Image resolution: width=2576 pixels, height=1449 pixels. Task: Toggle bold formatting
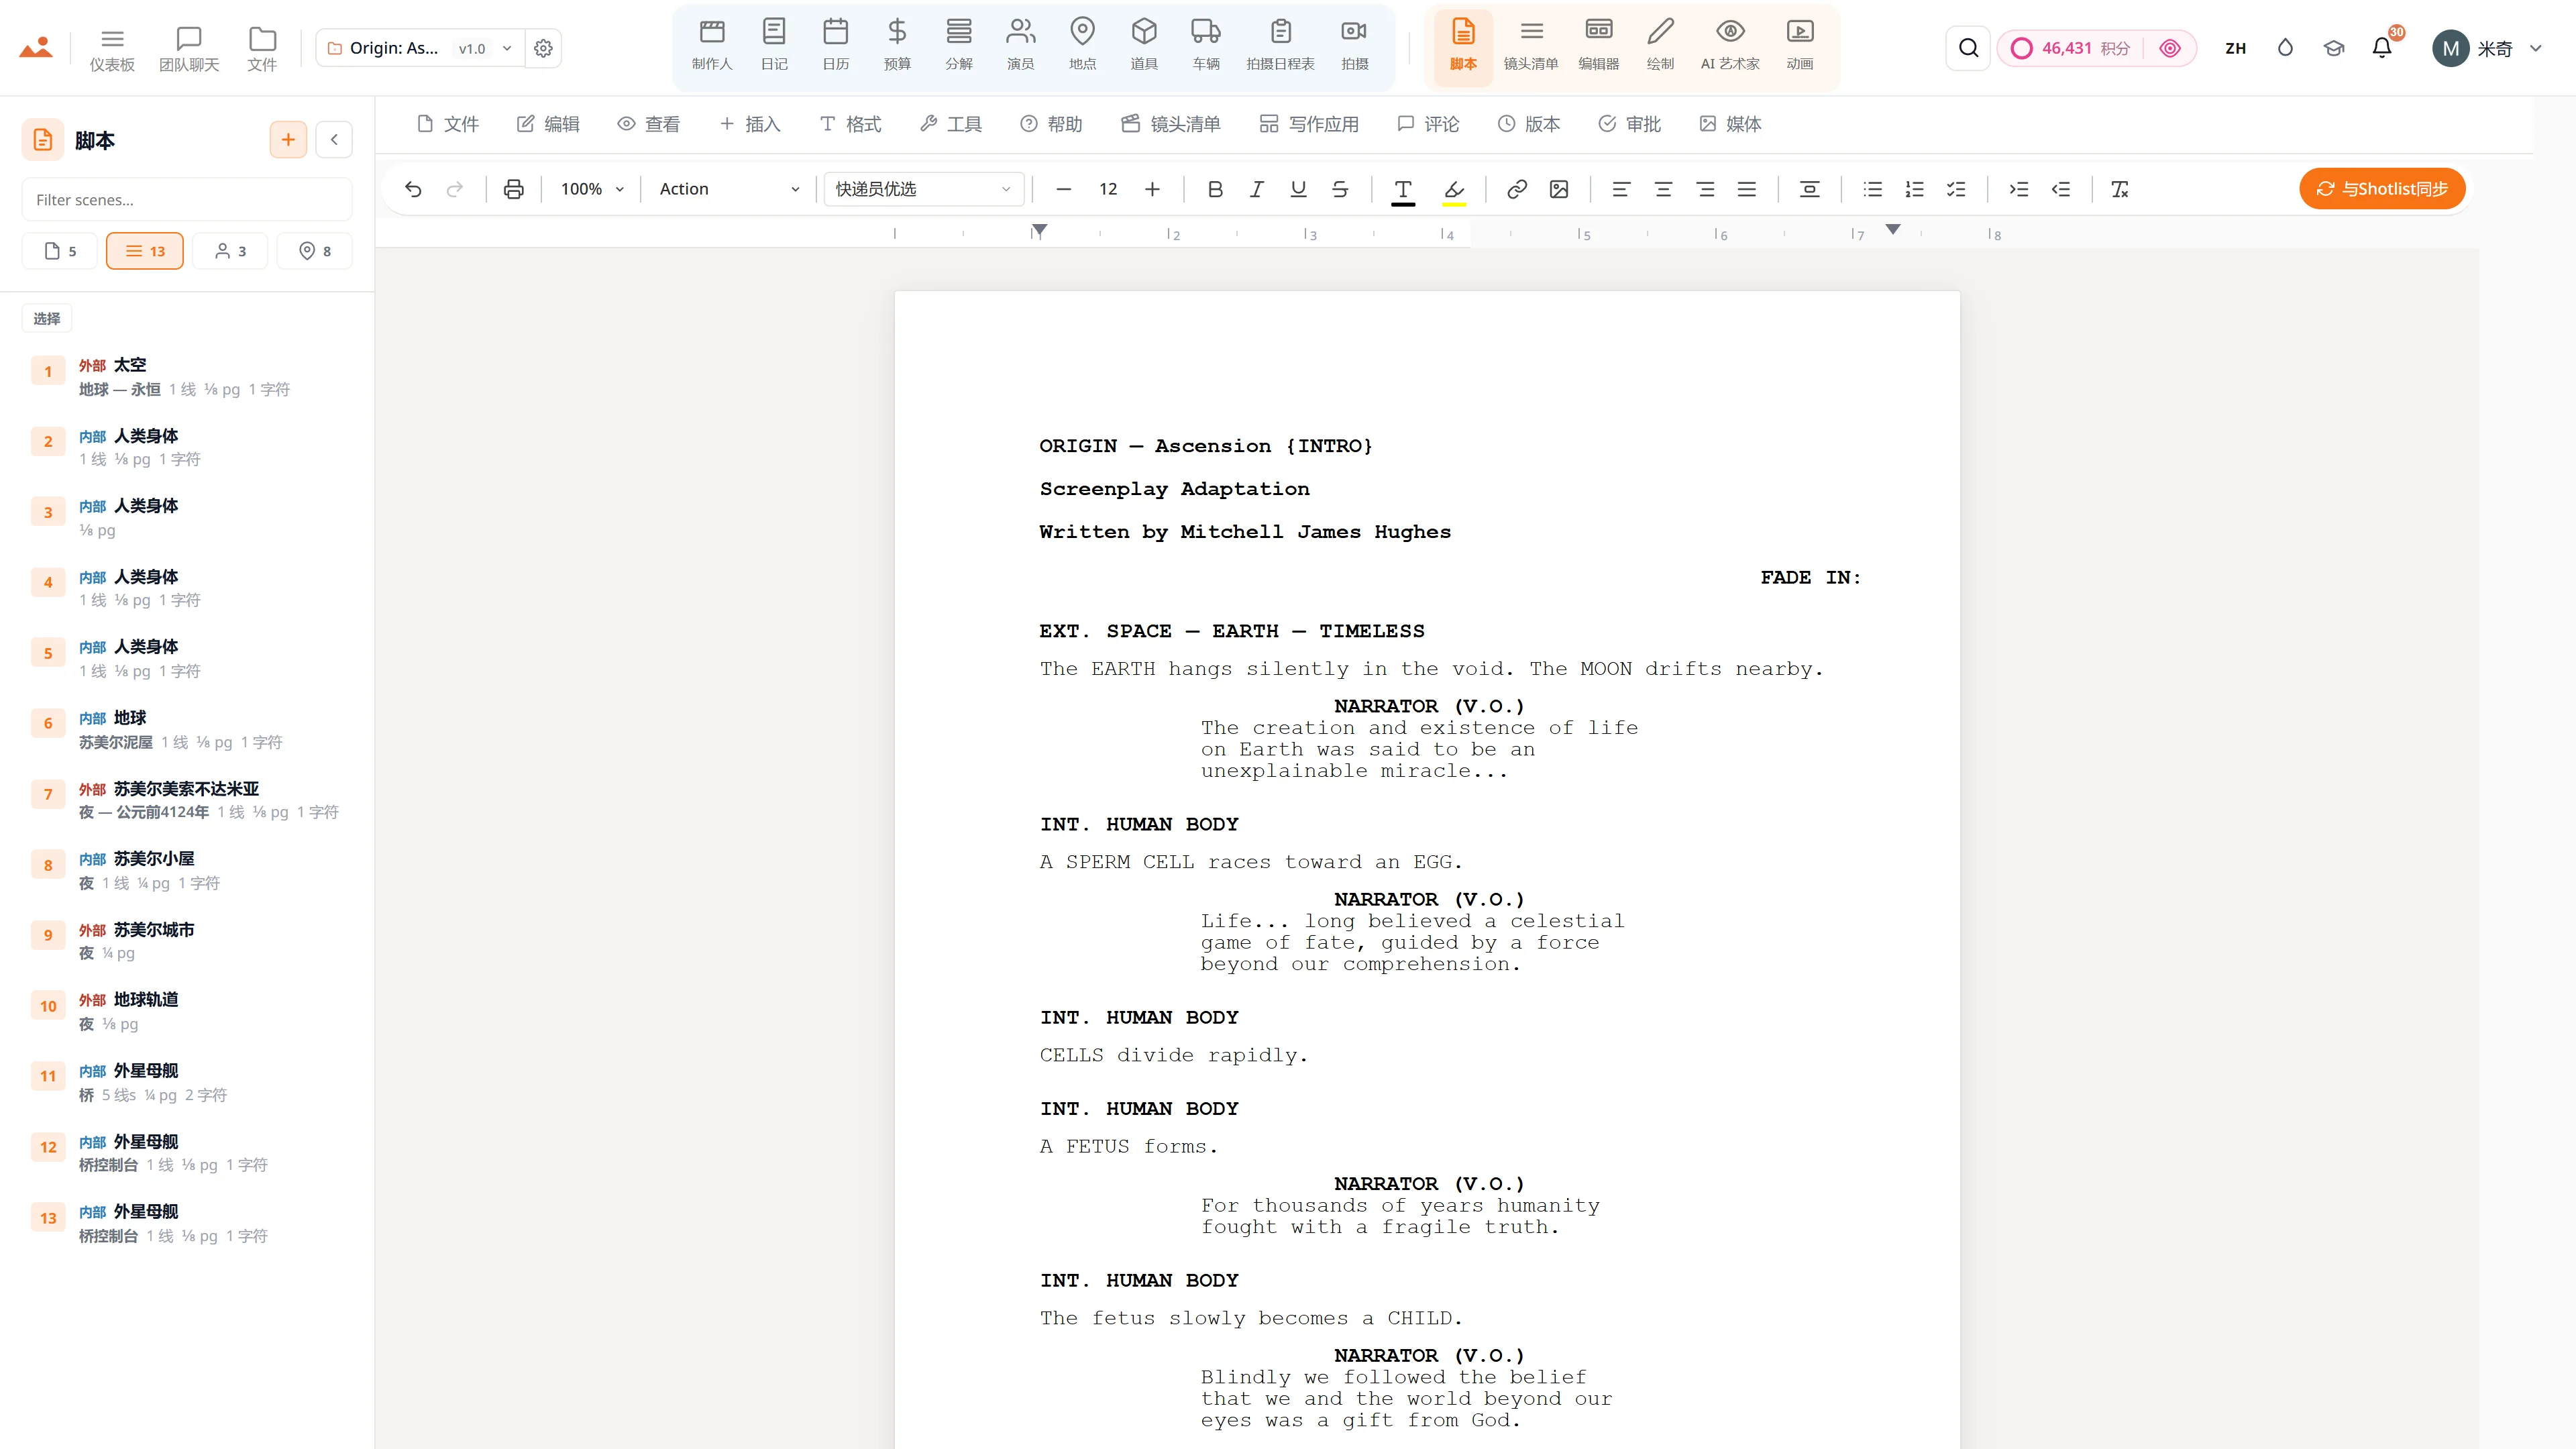[1215, 189]
